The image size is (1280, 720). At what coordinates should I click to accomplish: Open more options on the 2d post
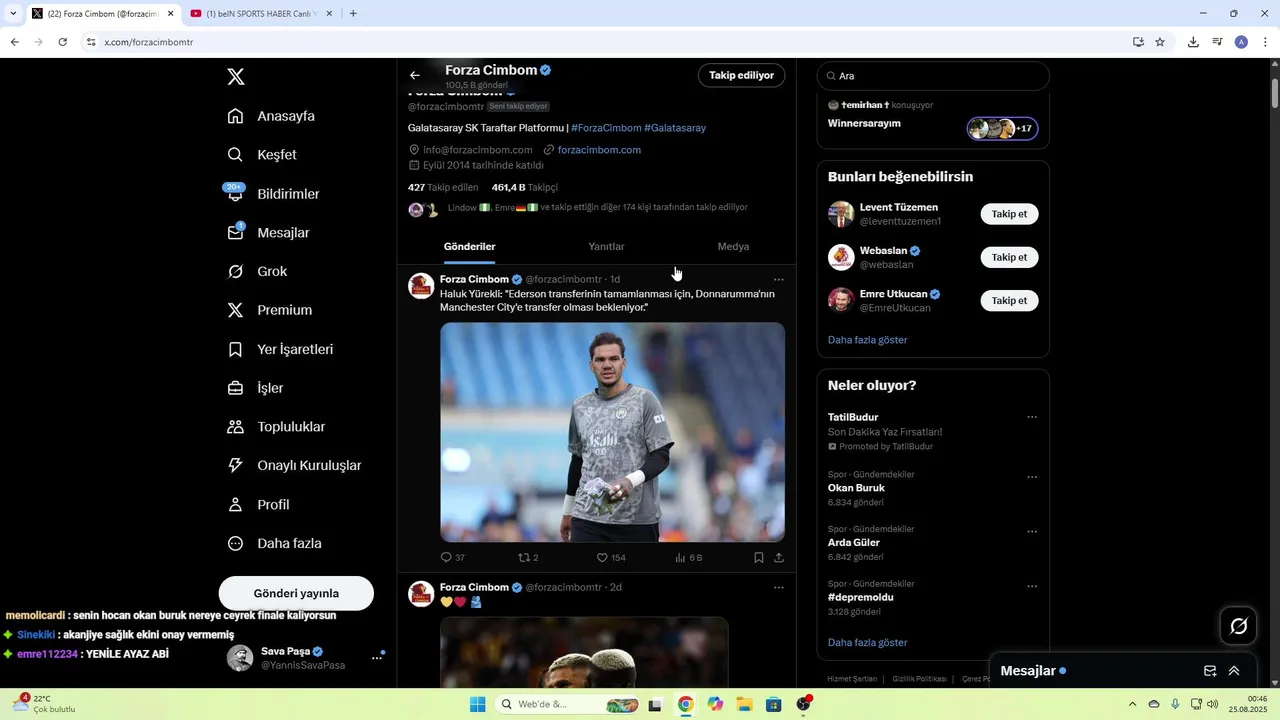click(779, 588)
